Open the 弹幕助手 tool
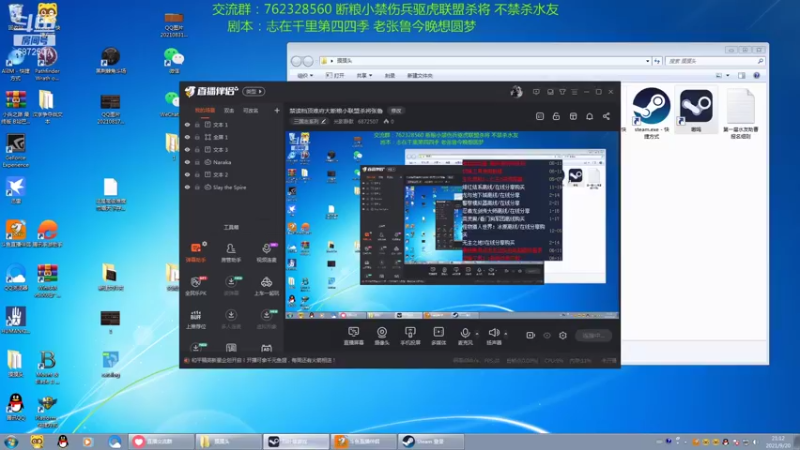The width and height of the screenshot is (800, 450). [196, 252]
